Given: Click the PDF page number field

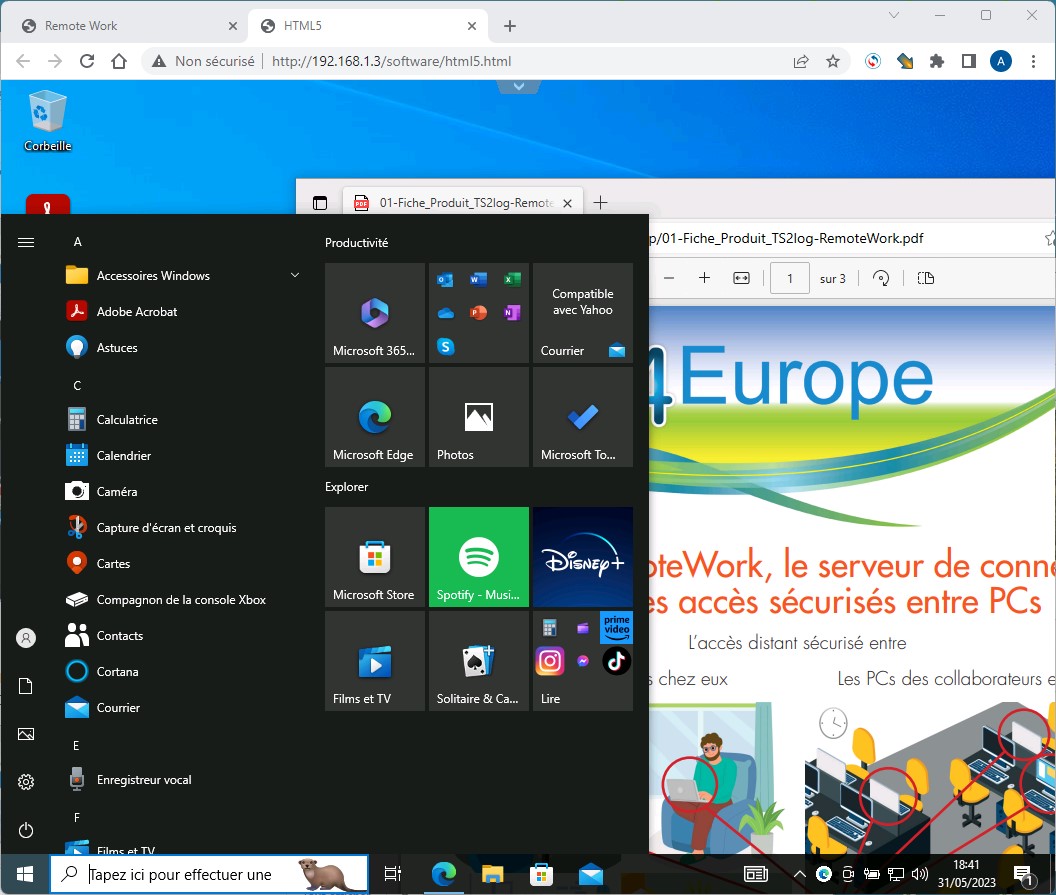Looking at the screenshot, I should 789,278.
